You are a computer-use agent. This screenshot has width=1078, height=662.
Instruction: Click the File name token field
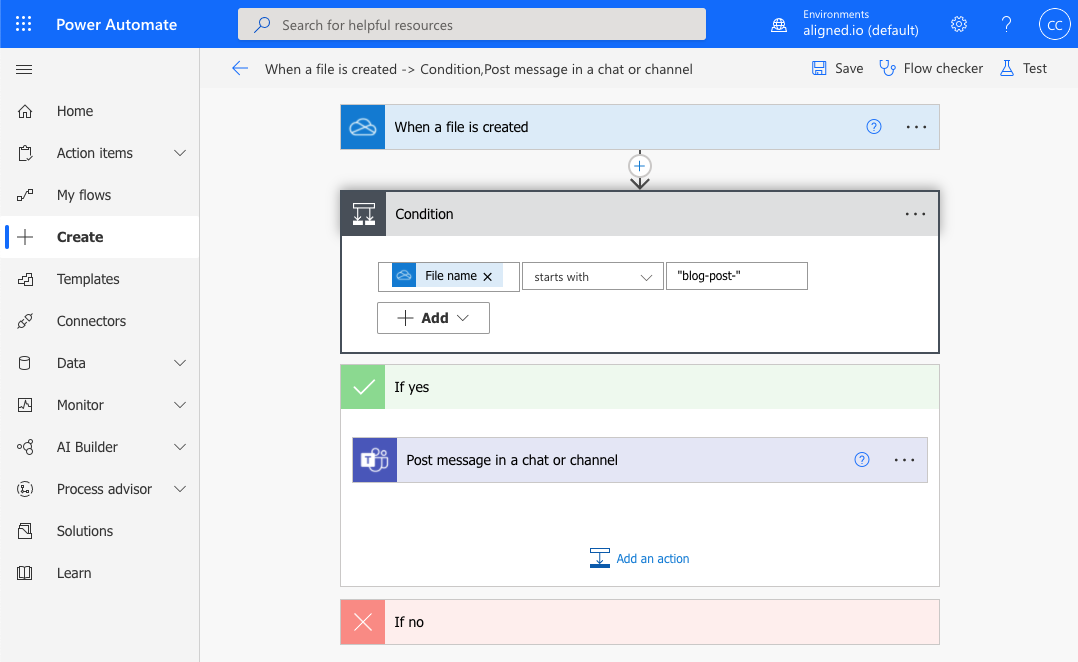448,276
